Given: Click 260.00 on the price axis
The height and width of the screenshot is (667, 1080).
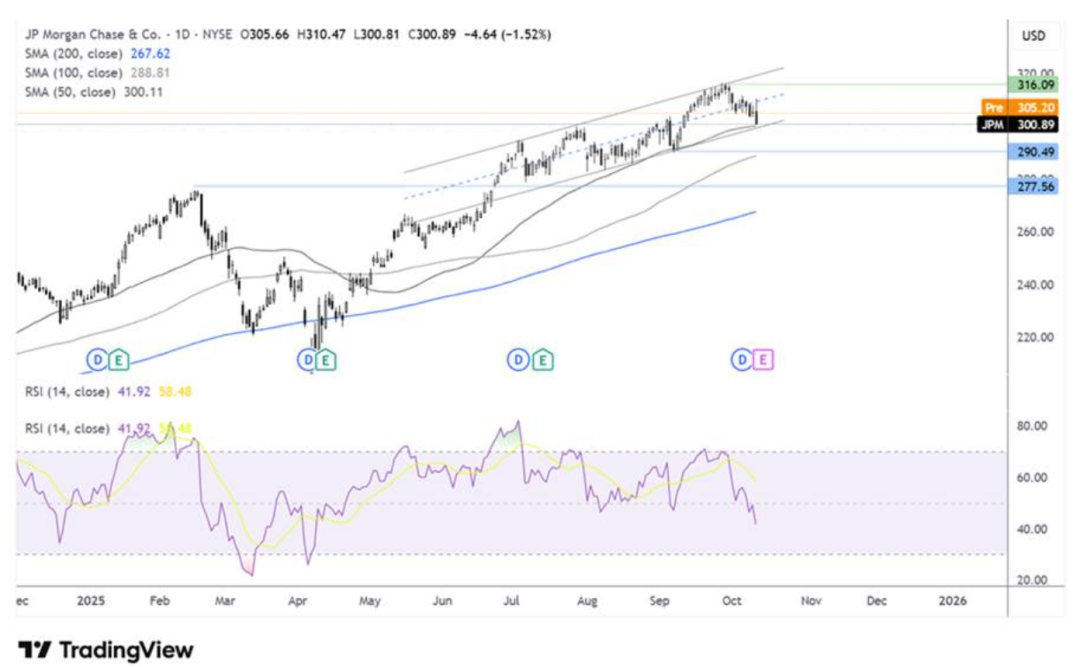Looking at the screenshot, I should coord(1035,232).
